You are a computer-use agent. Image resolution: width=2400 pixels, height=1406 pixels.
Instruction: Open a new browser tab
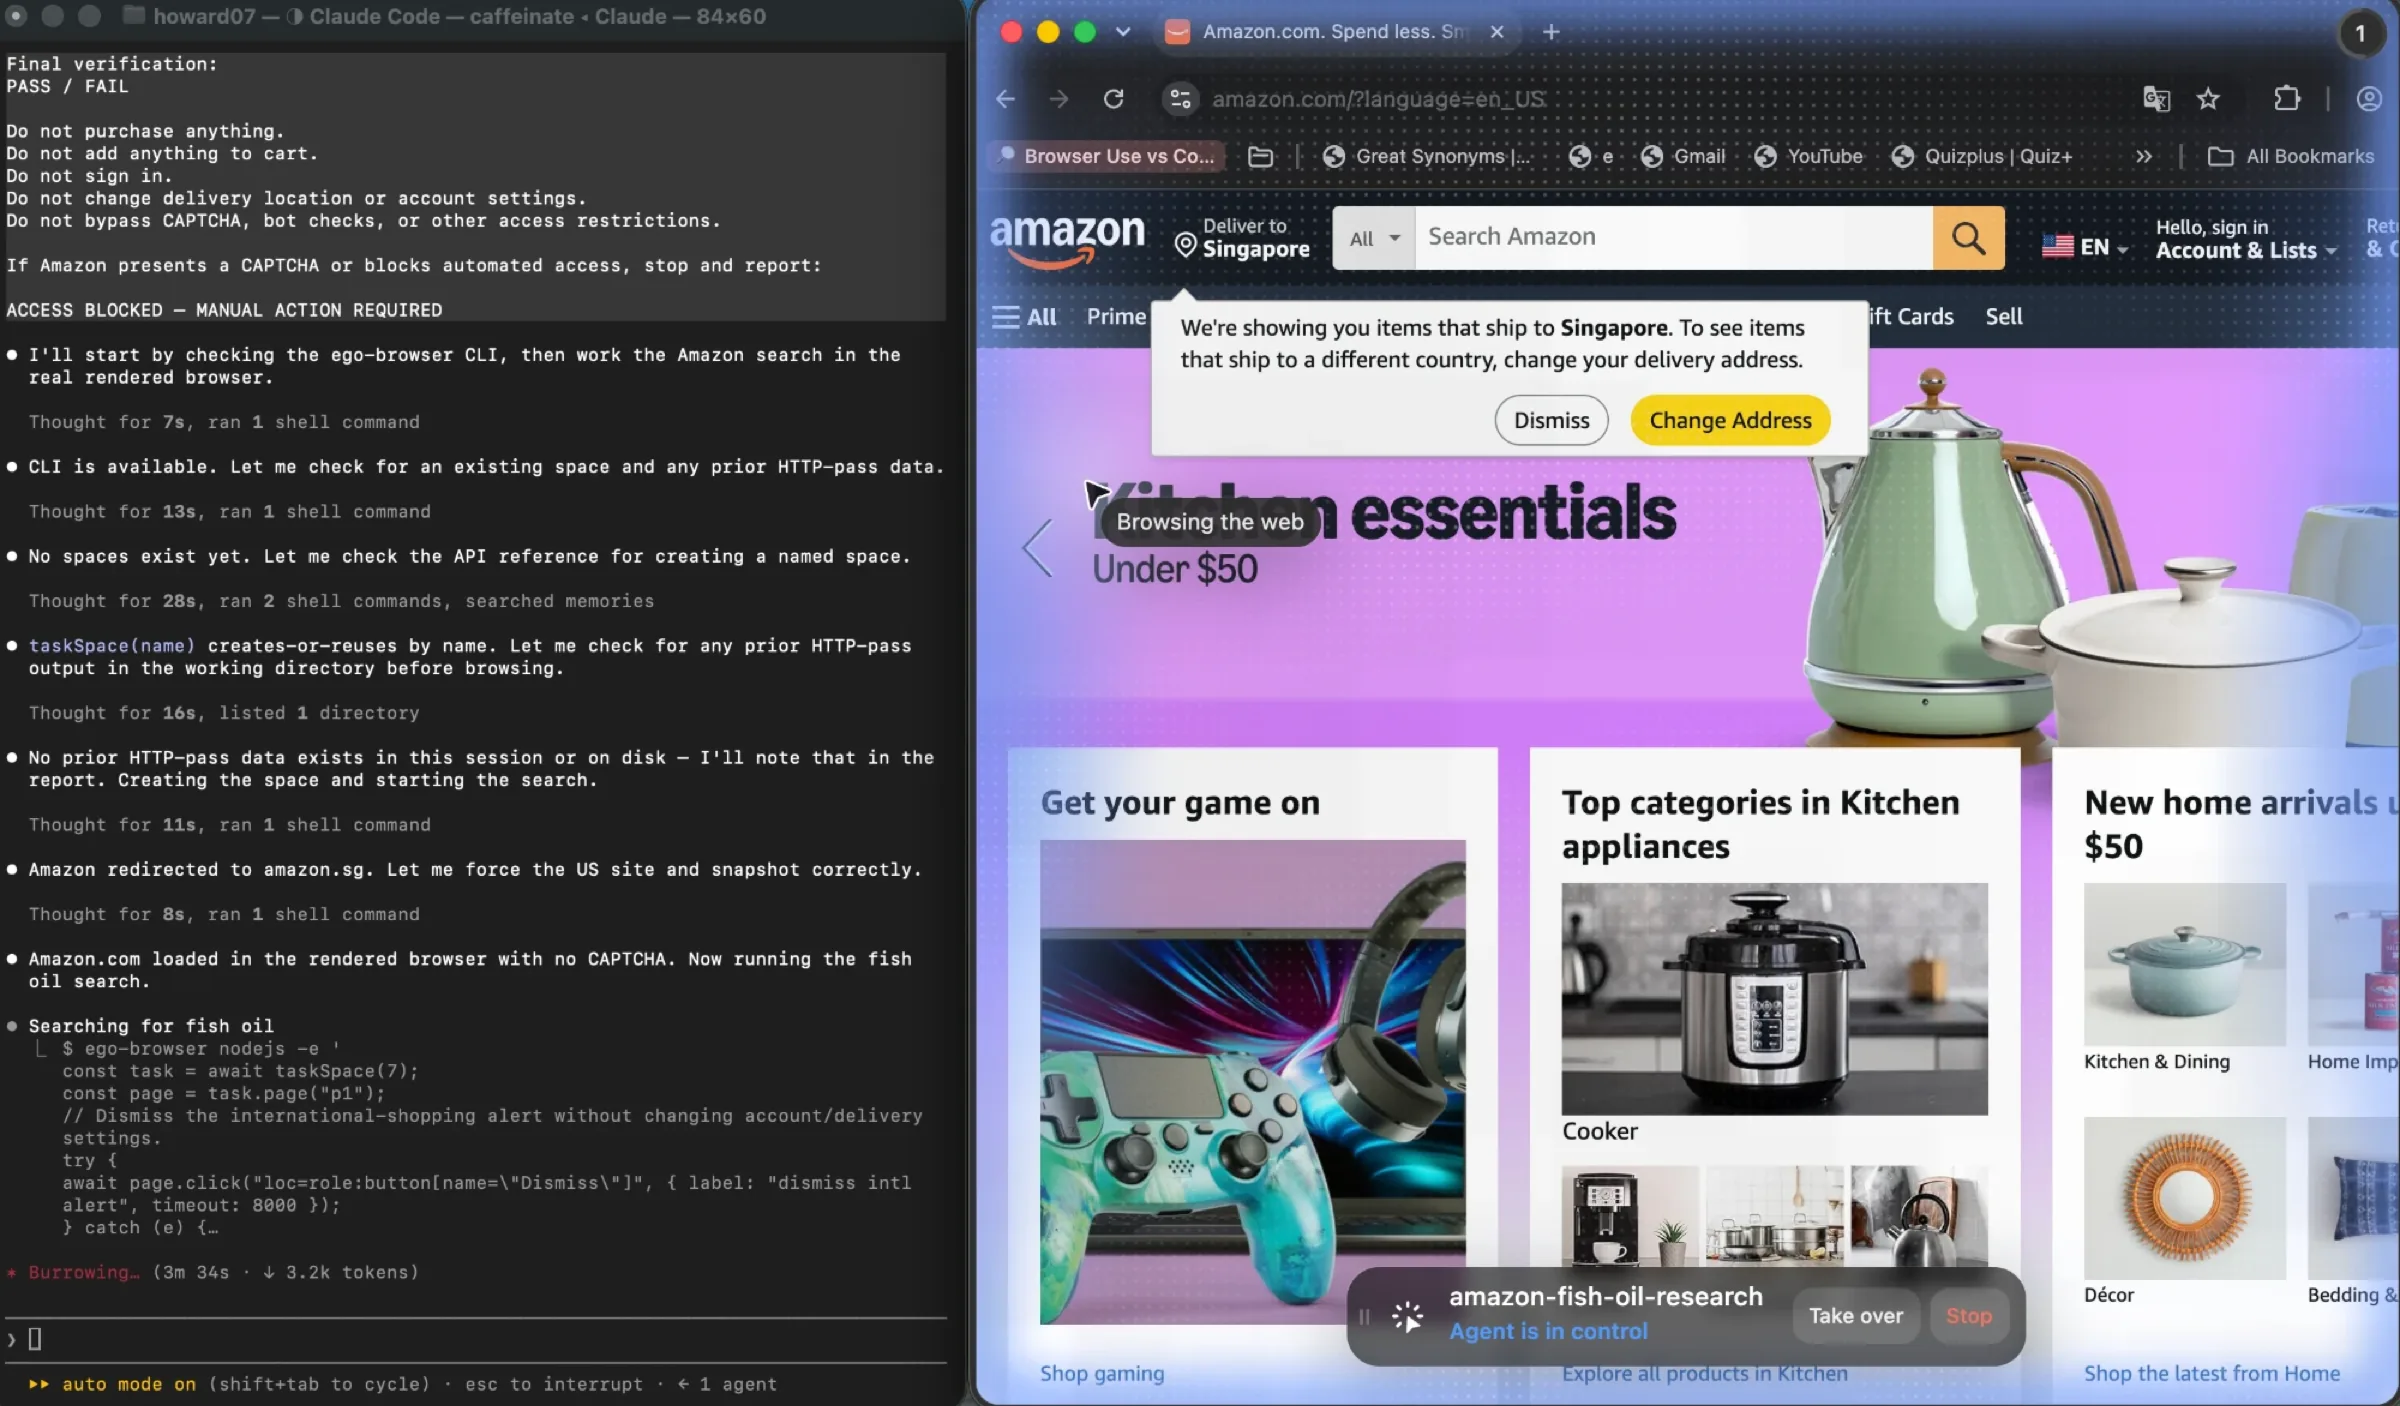[x=1551, y=32]
